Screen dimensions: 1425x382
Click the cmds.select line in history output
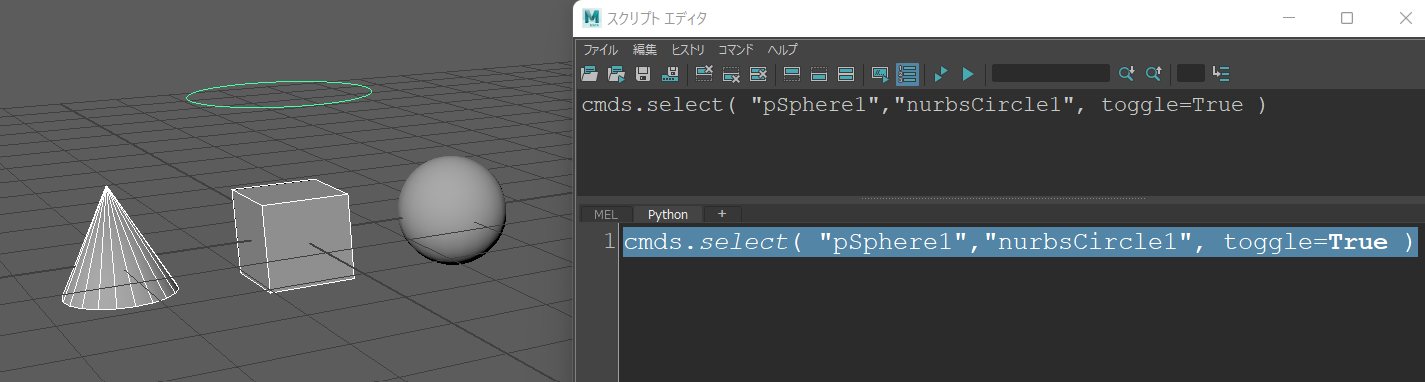pos(924,105)
